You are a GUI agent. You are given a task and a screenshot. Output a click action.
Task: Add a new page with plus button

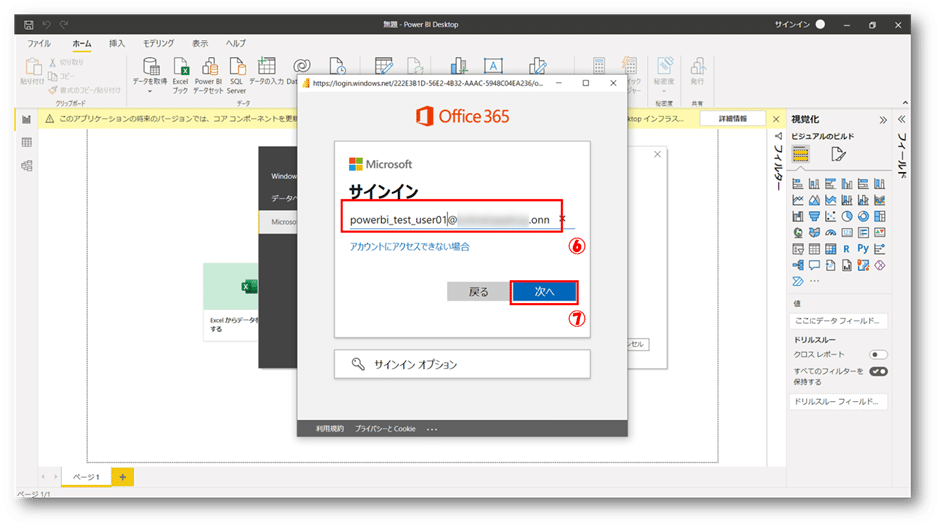tap(122, 477)
